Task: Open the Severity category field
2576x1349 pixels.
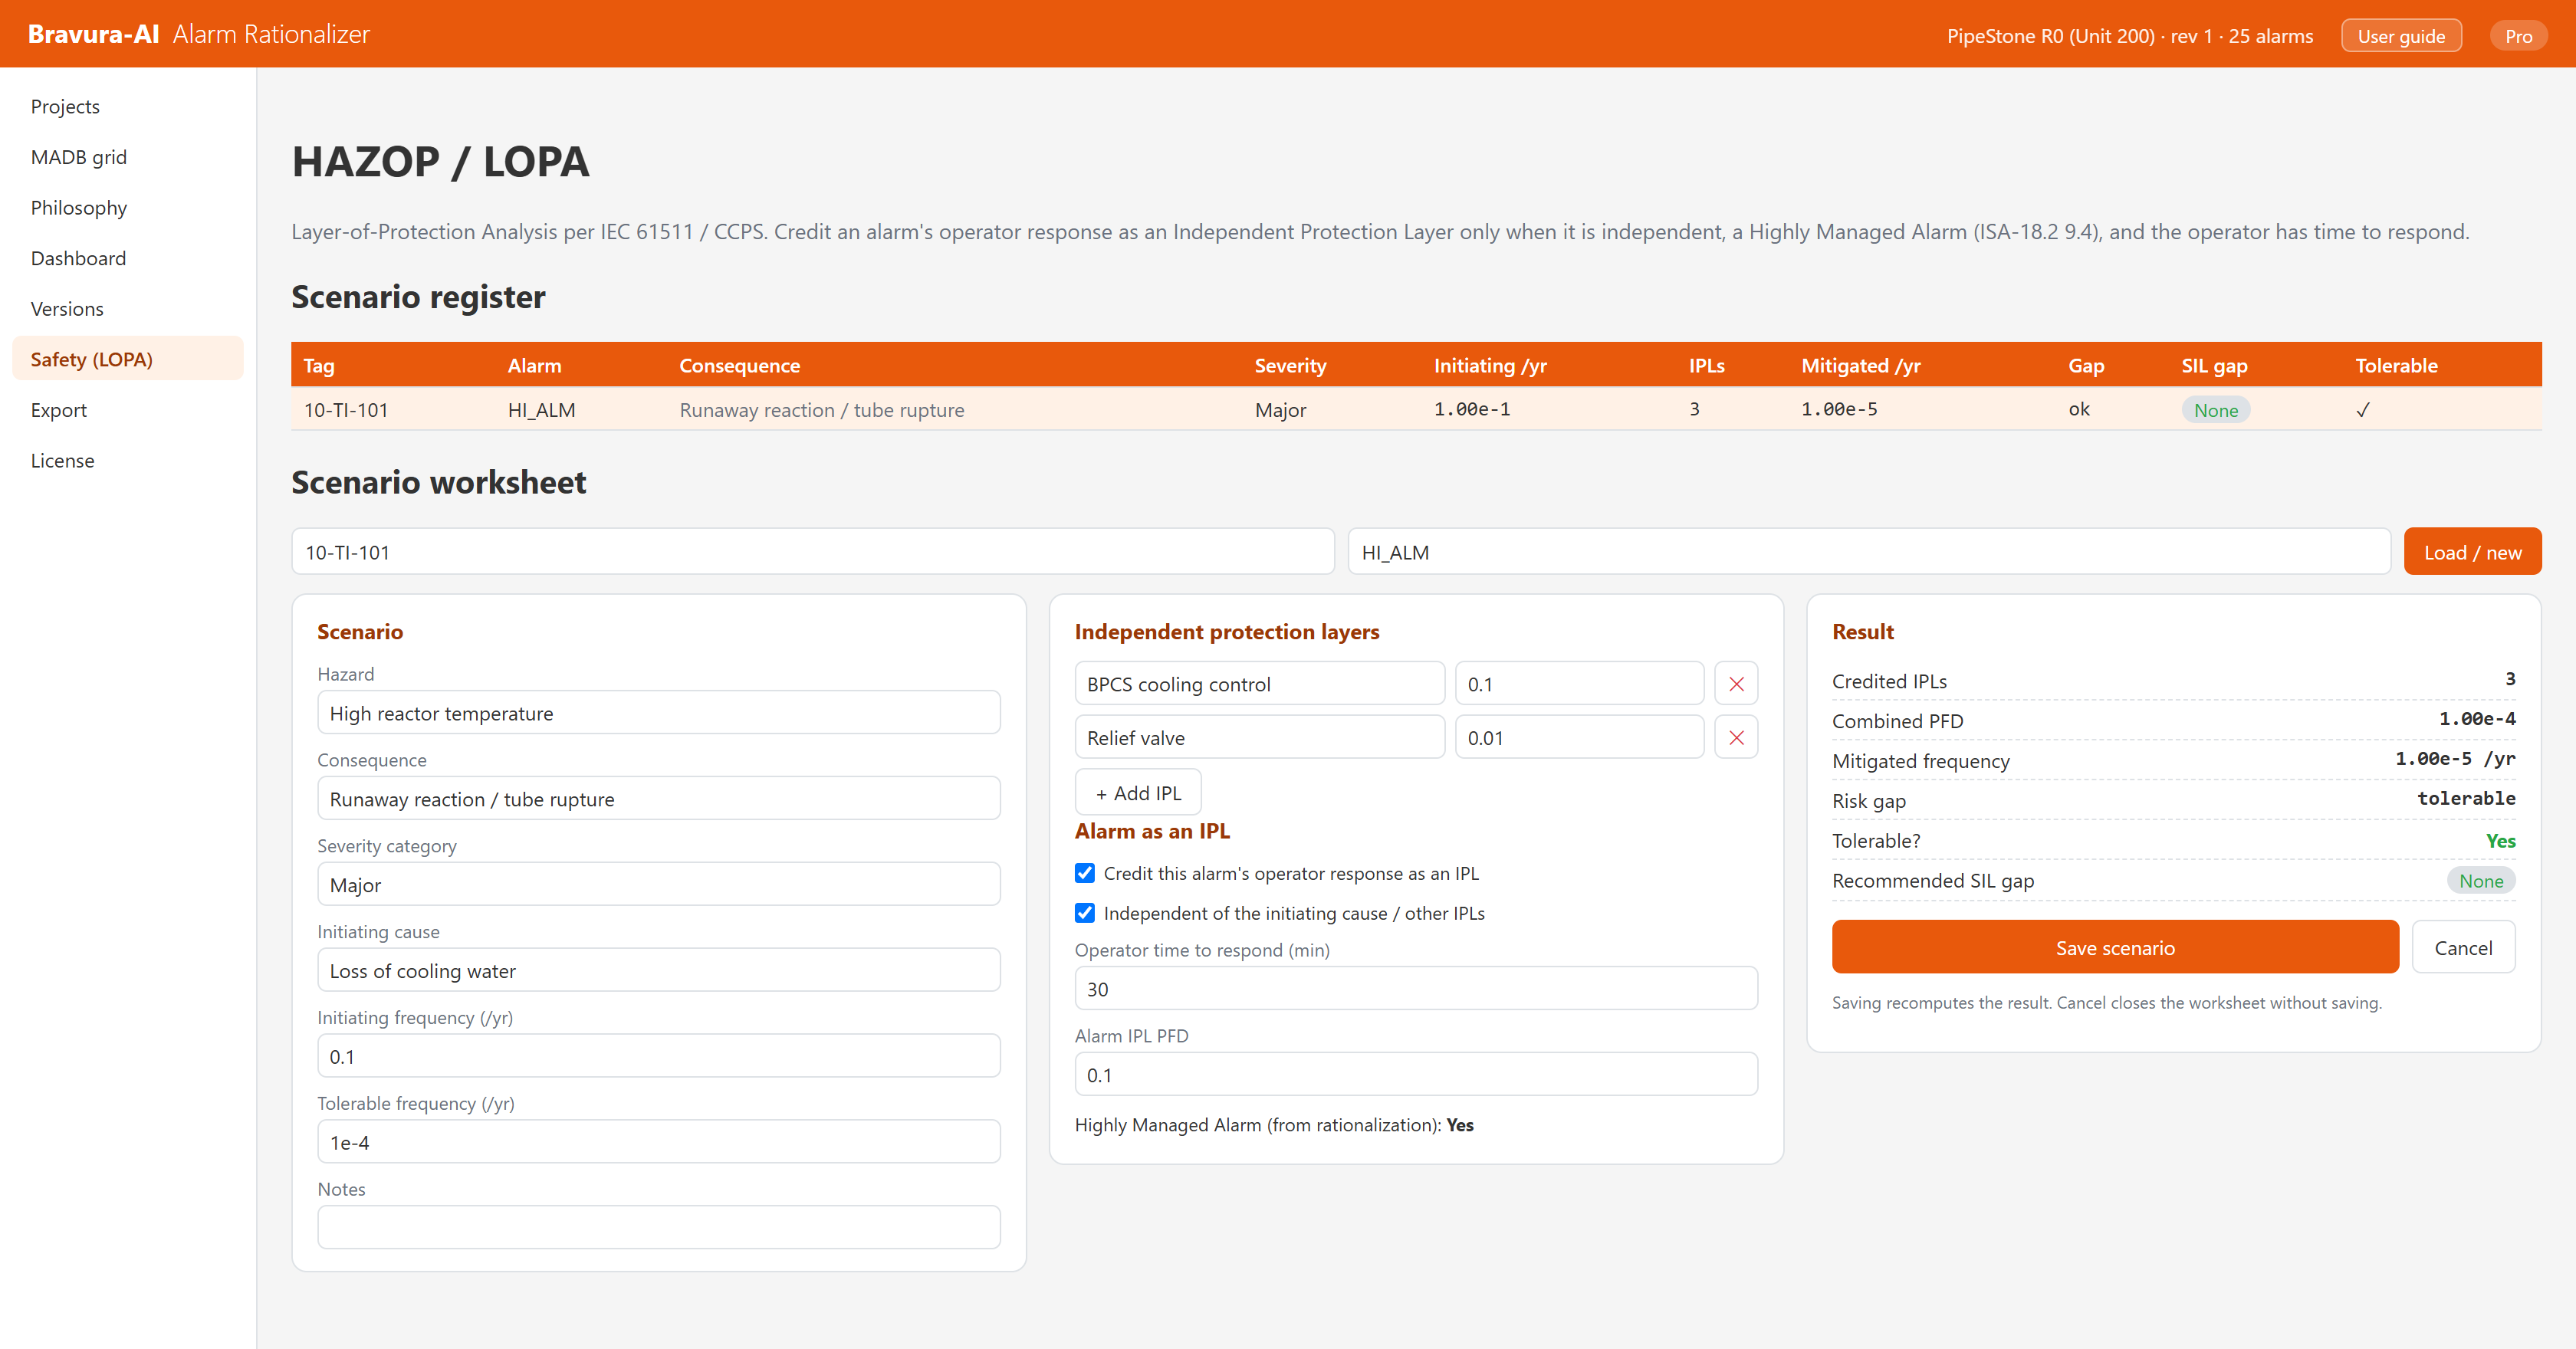Action: click(x=659, y=885)
